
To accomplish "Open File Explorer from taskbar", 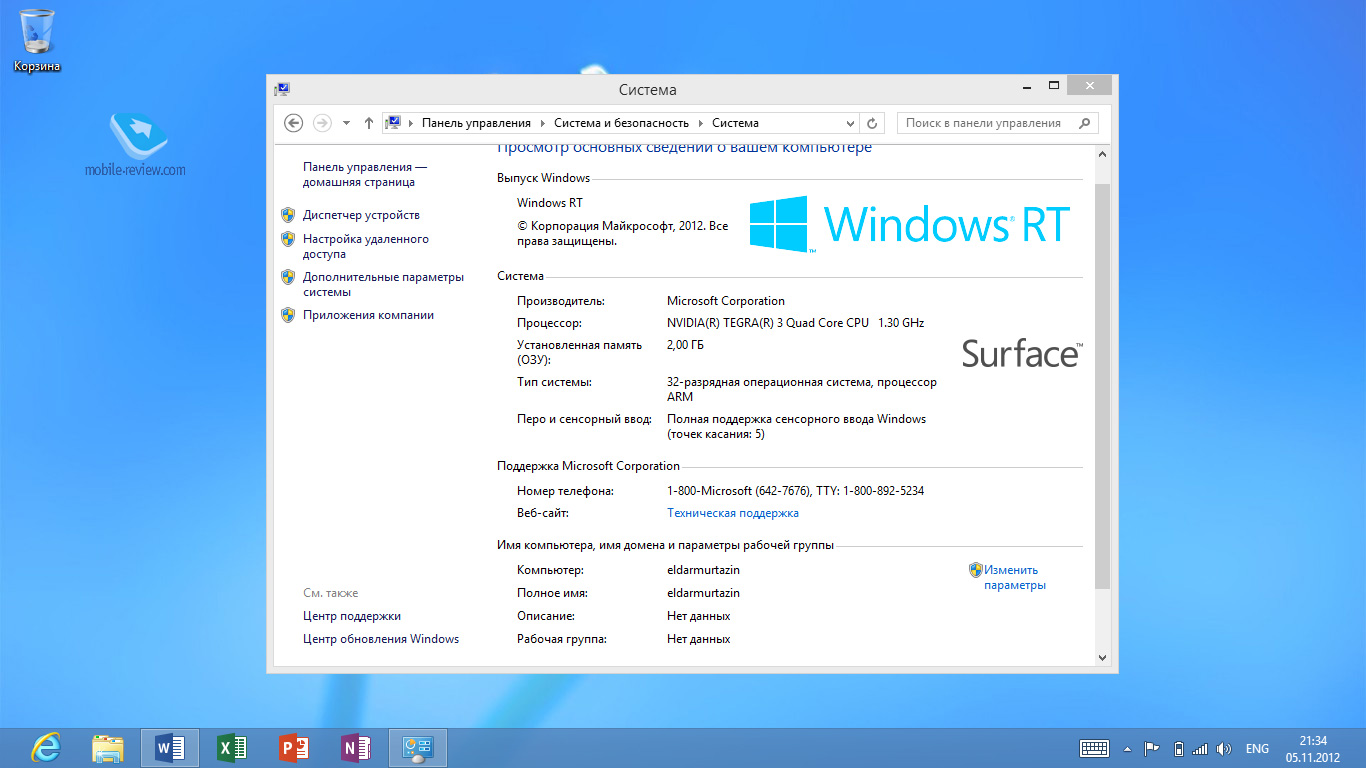I will (108, 748).
